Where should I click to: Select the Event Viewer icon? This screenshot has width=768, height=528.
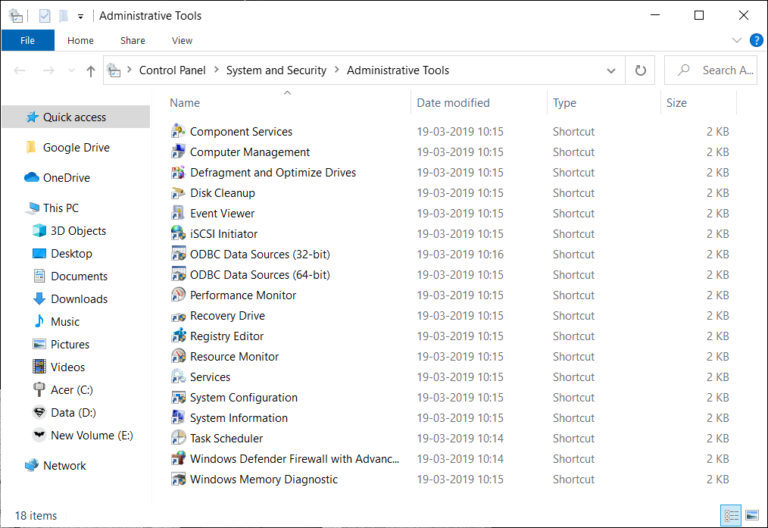click(x=178, y=213)
